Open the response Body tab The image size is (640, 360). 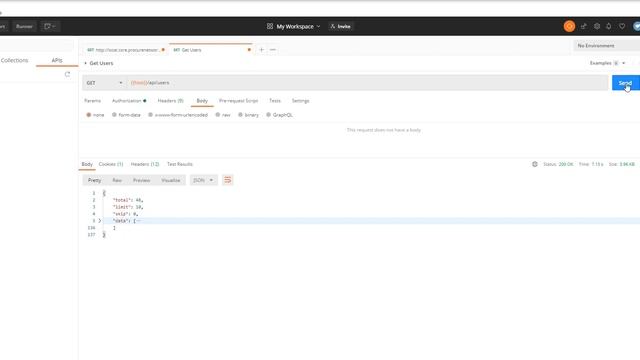87,164
